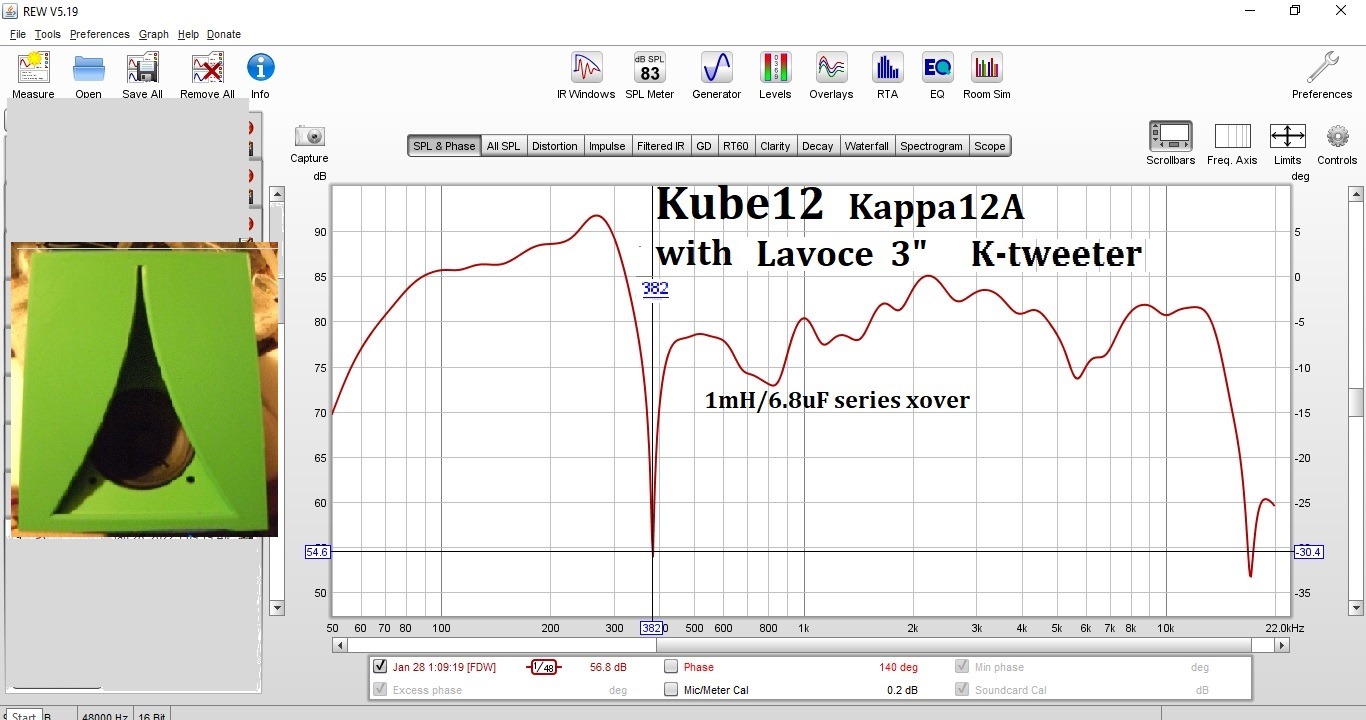Click vertical scrollbar down arrow
The width and height of the screenshot is (1366, 720).
click(x=1356, y=608)
